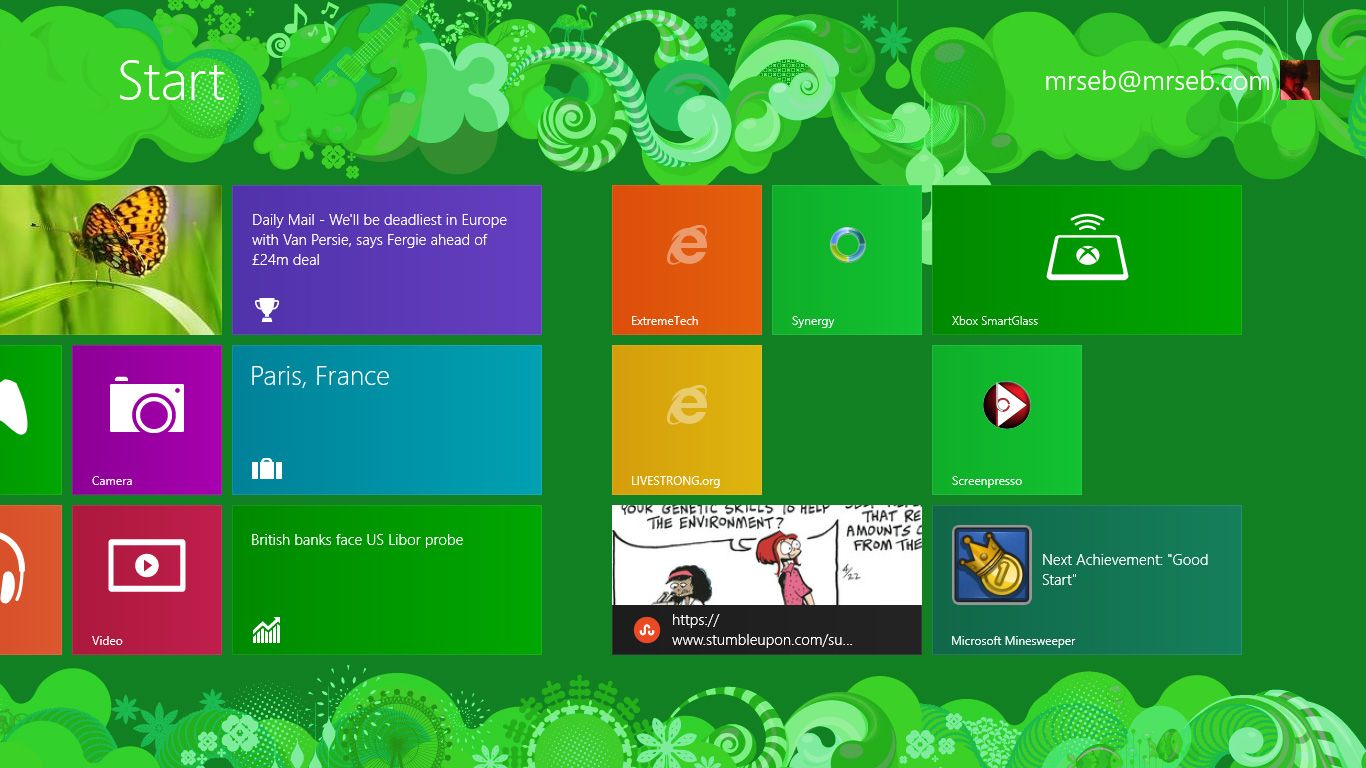Open the British banks Libor probe news story
The image size is (1366, 768).
[386, 579]
